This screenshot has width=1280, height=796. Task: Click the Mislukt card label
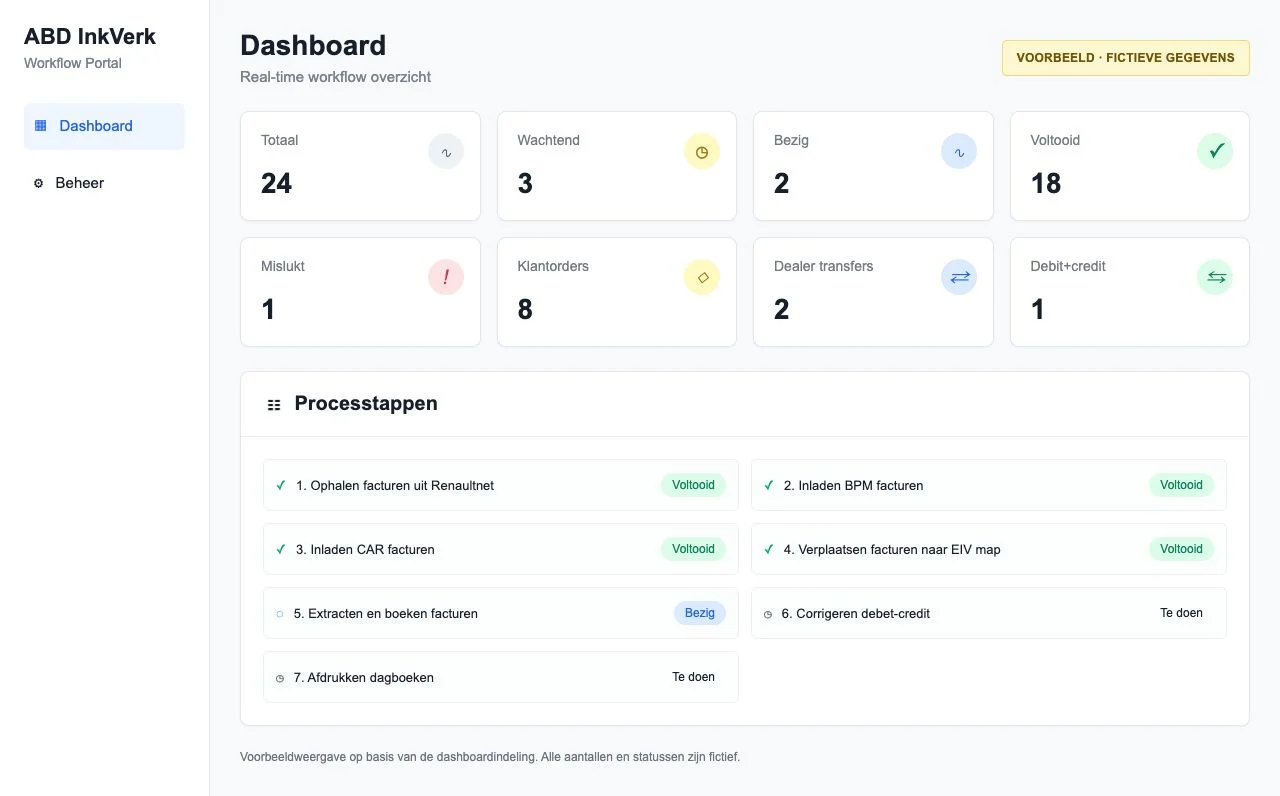[283, 266]
